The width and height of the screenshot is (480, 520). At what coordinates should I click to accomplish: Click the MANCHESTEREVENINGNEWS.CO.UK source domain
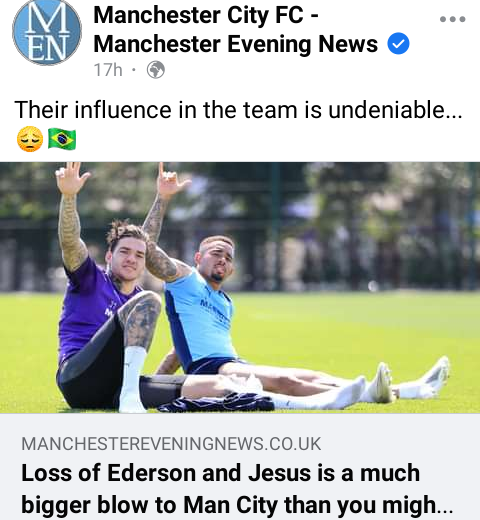171,444
